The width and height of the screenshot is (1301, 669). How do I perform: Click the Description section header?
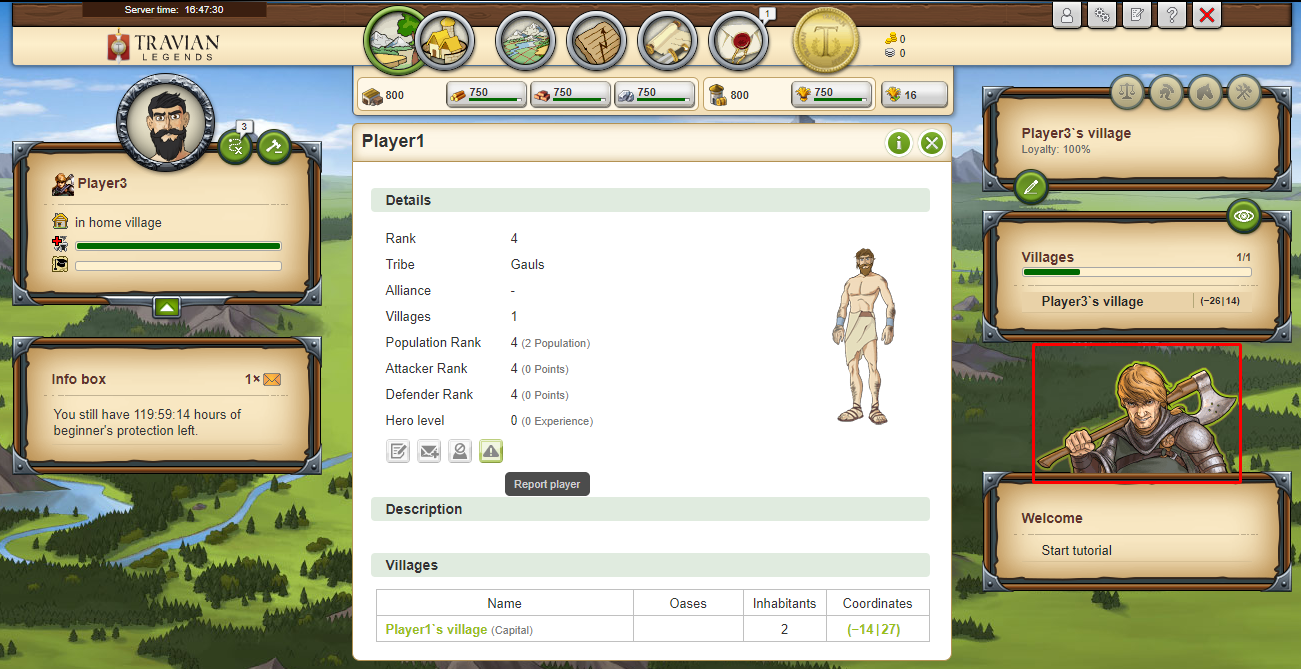point(650,509)
